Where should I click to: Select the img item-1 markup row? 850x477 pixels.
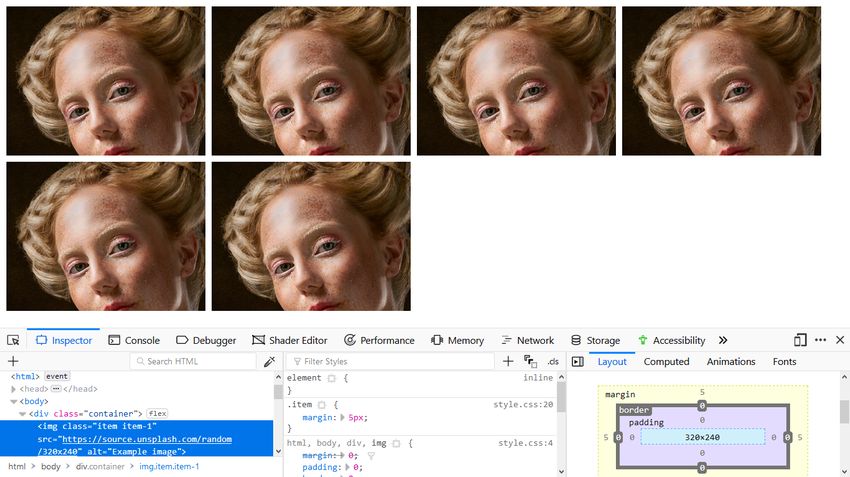click(x=137, y=439)
